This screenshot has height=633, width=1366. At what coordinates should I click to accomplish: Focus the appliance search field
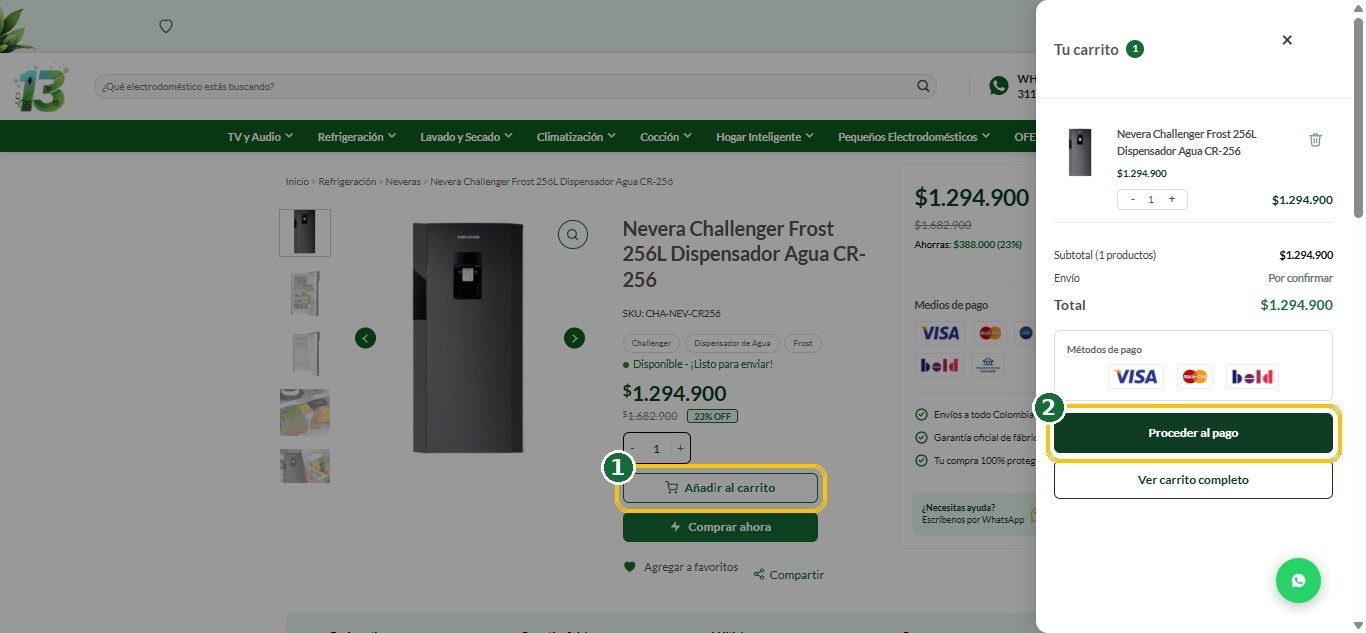click(515, 86)
